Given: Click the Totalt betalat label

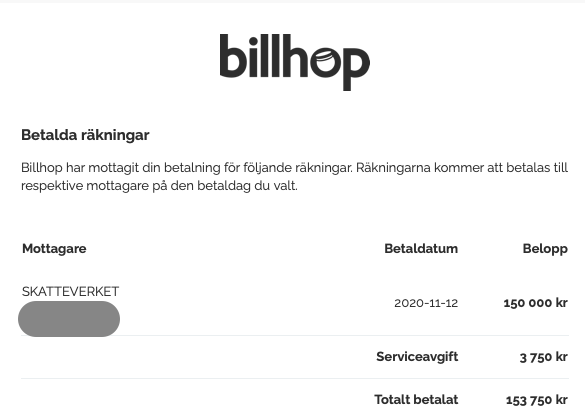Looking at the screenshot, I should pos(416,400).
